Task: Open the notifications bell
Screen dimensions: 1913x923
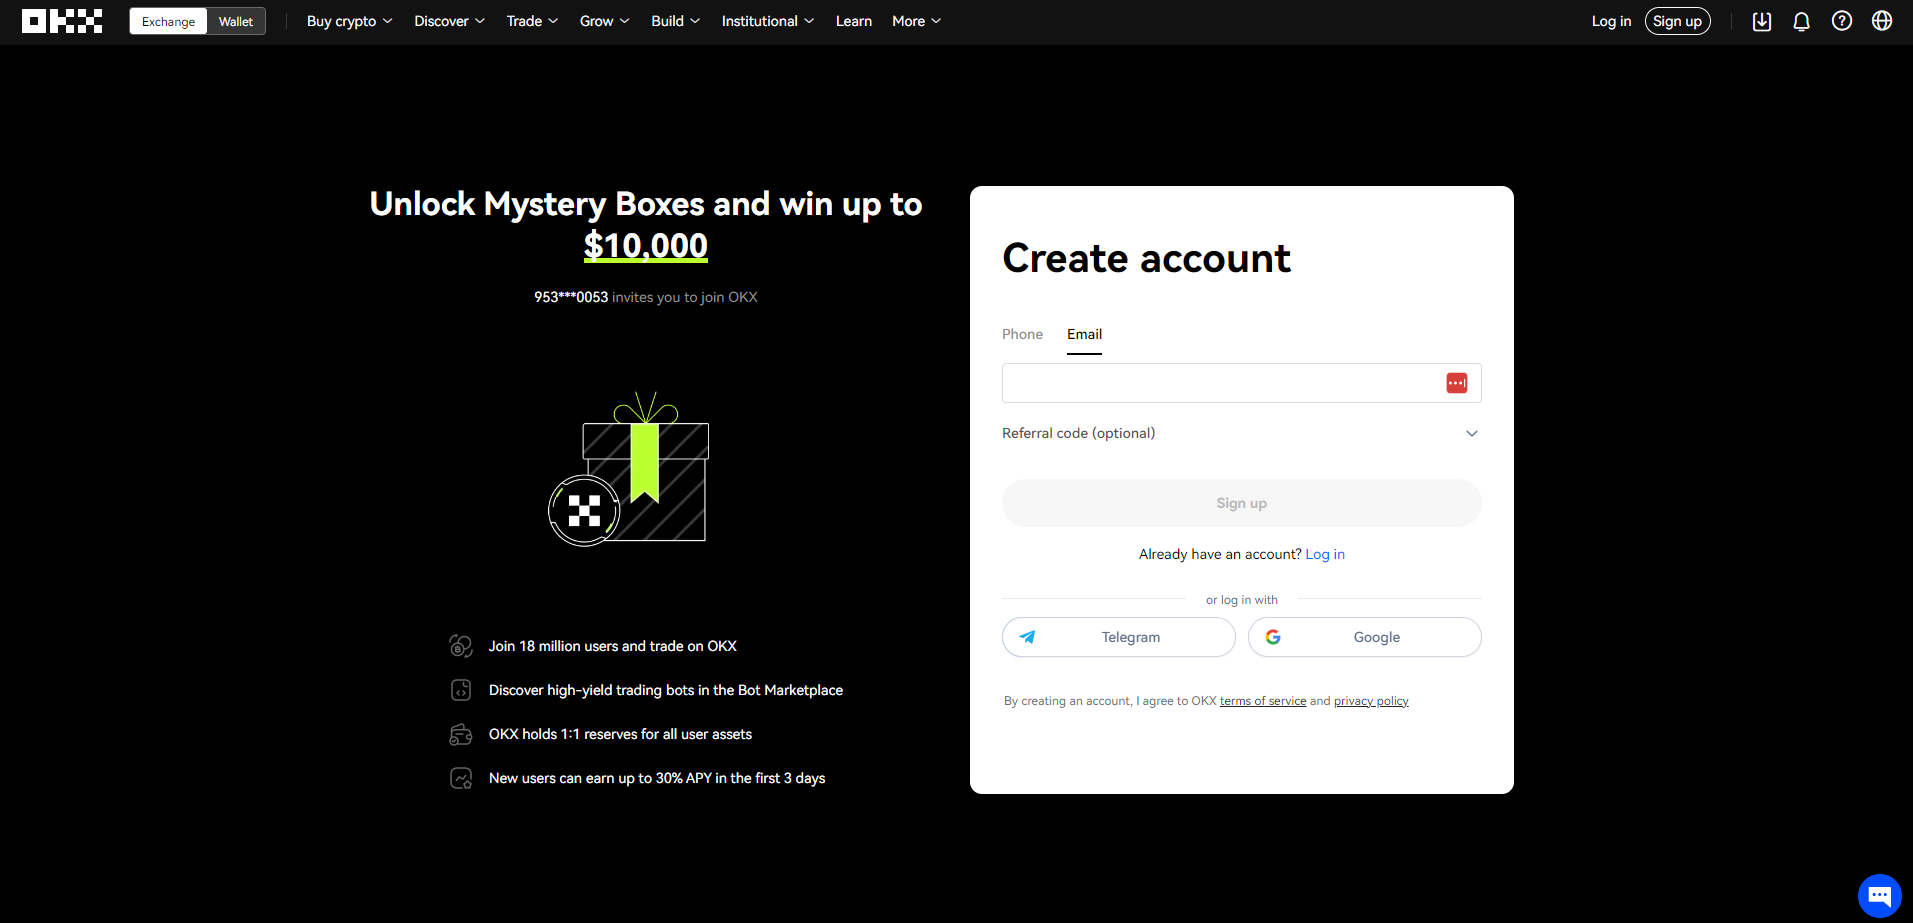Action: (x=1802, y=21)
